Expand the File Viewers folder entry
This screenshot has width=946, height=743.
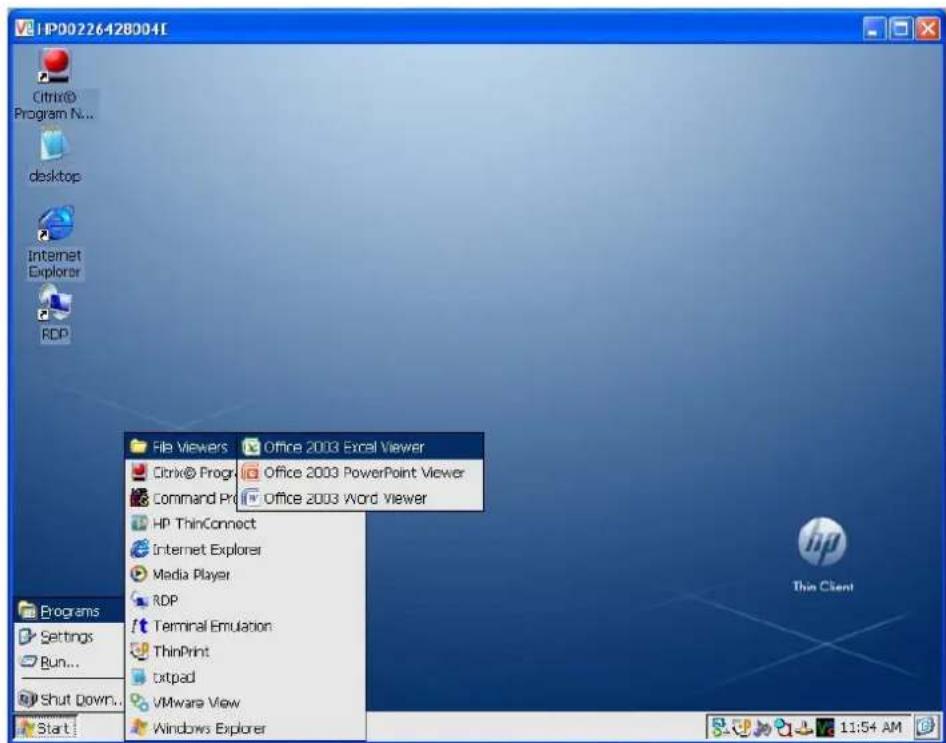(182, 447)
